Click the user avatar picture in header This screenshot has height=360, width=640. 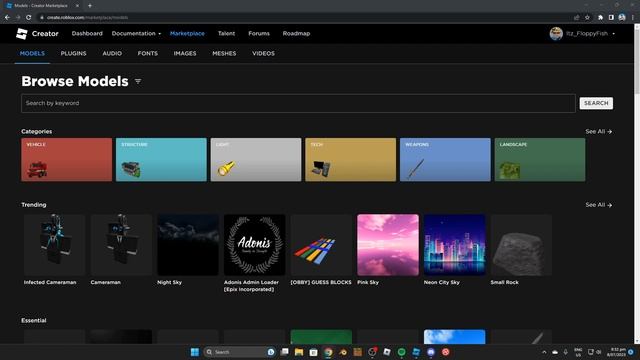556,33
